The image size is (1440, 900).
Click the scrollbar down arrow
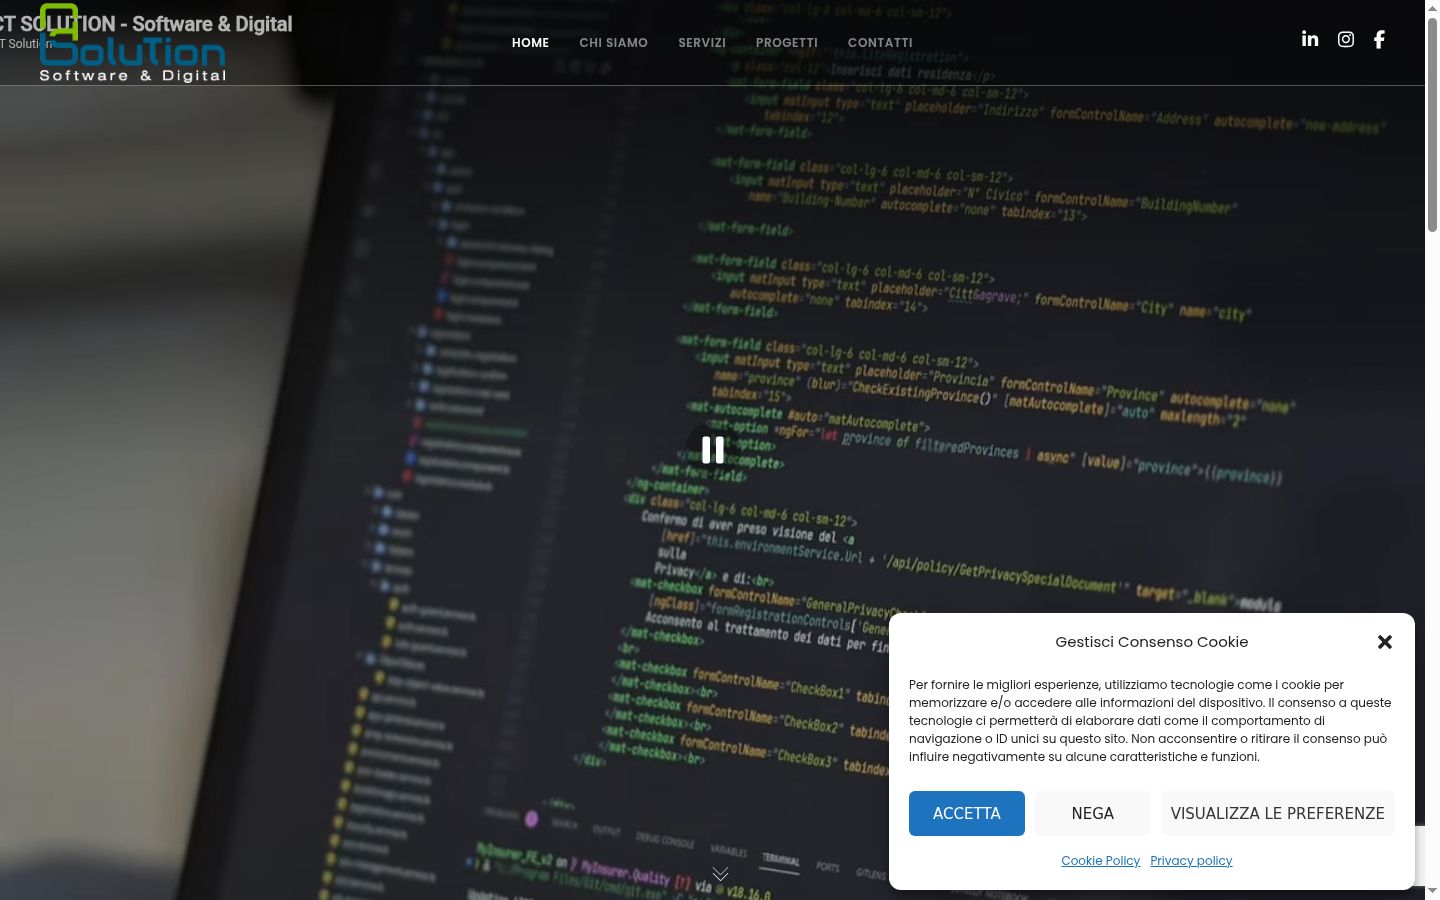click(x=1432, y=891)
